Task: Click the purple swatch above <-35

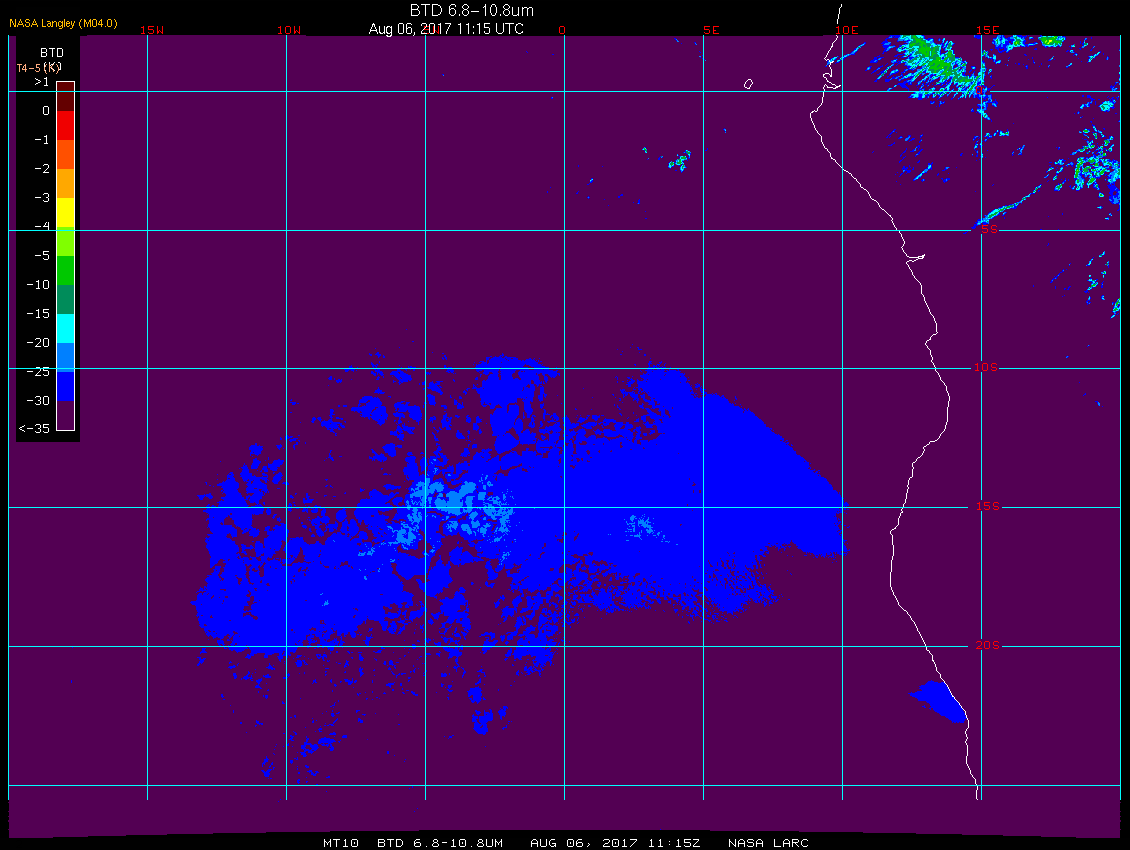Action: [x=66, y=415]
